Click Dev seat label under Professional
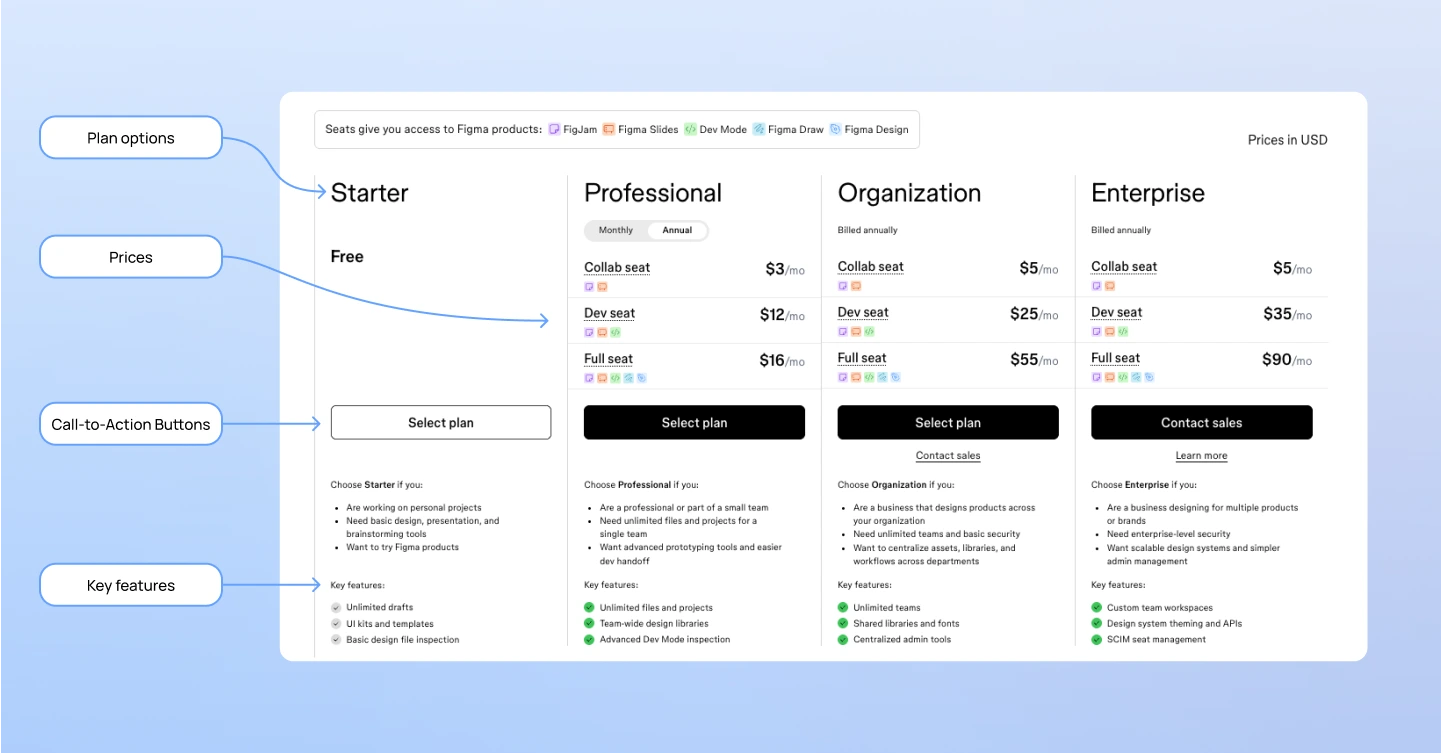 tap(609, 313)
